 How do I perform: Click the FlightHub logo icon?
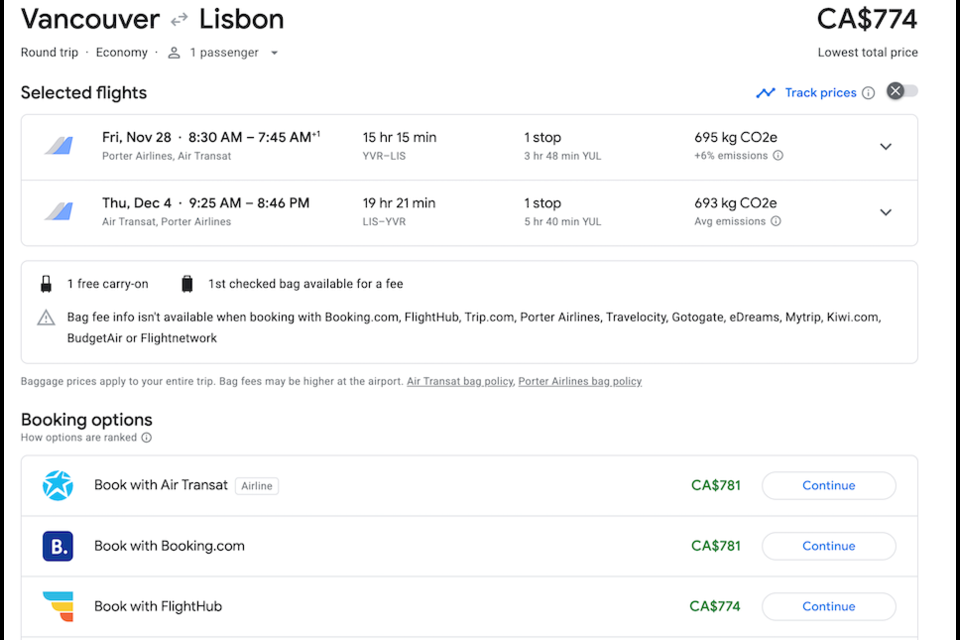pyautogui.click(x=58, y=606)
